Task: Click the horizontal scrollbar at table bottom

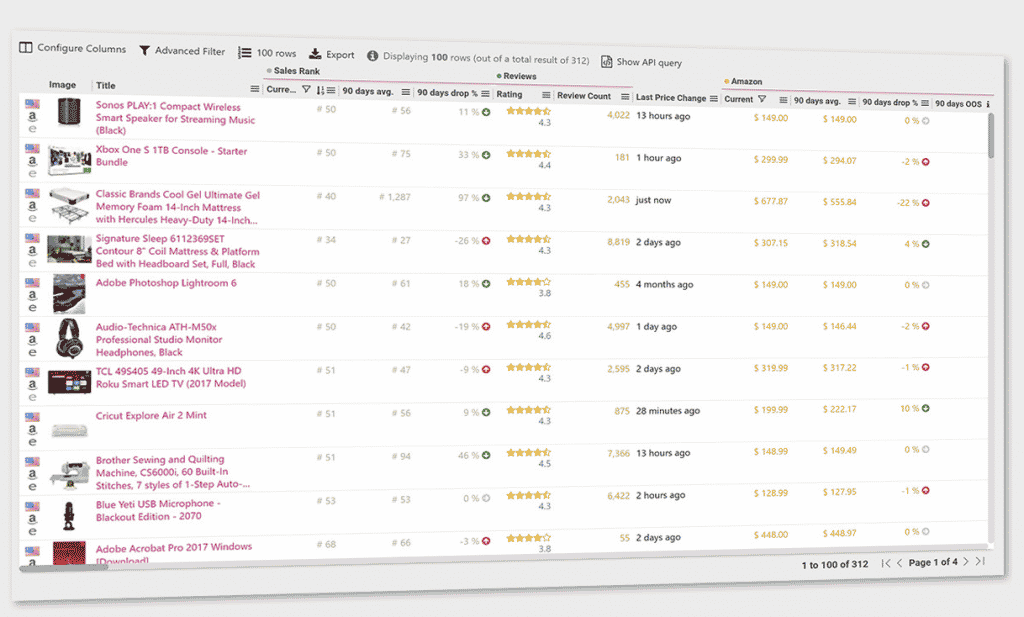Action: pyautogui.click(x=64, y=568)
